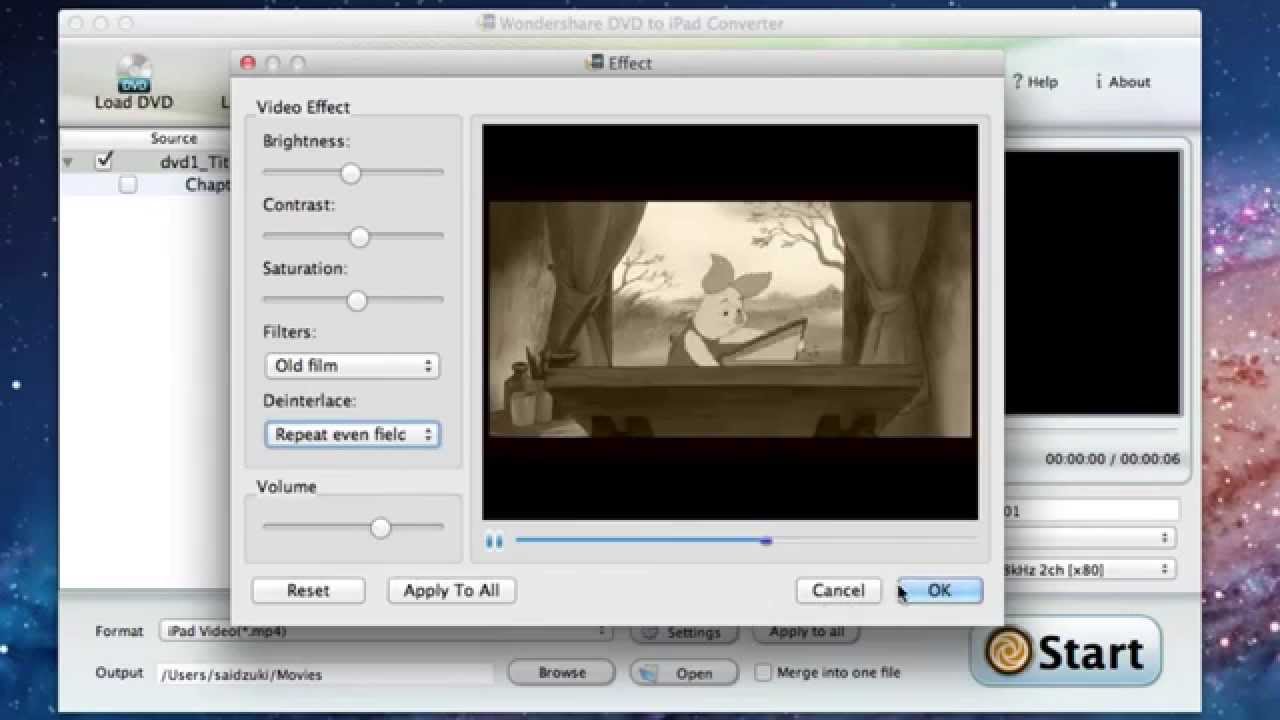Open the audio 2ch dropdown in main window
1280x720 pixels.
pyautogui.click(x=1089, y=569)
